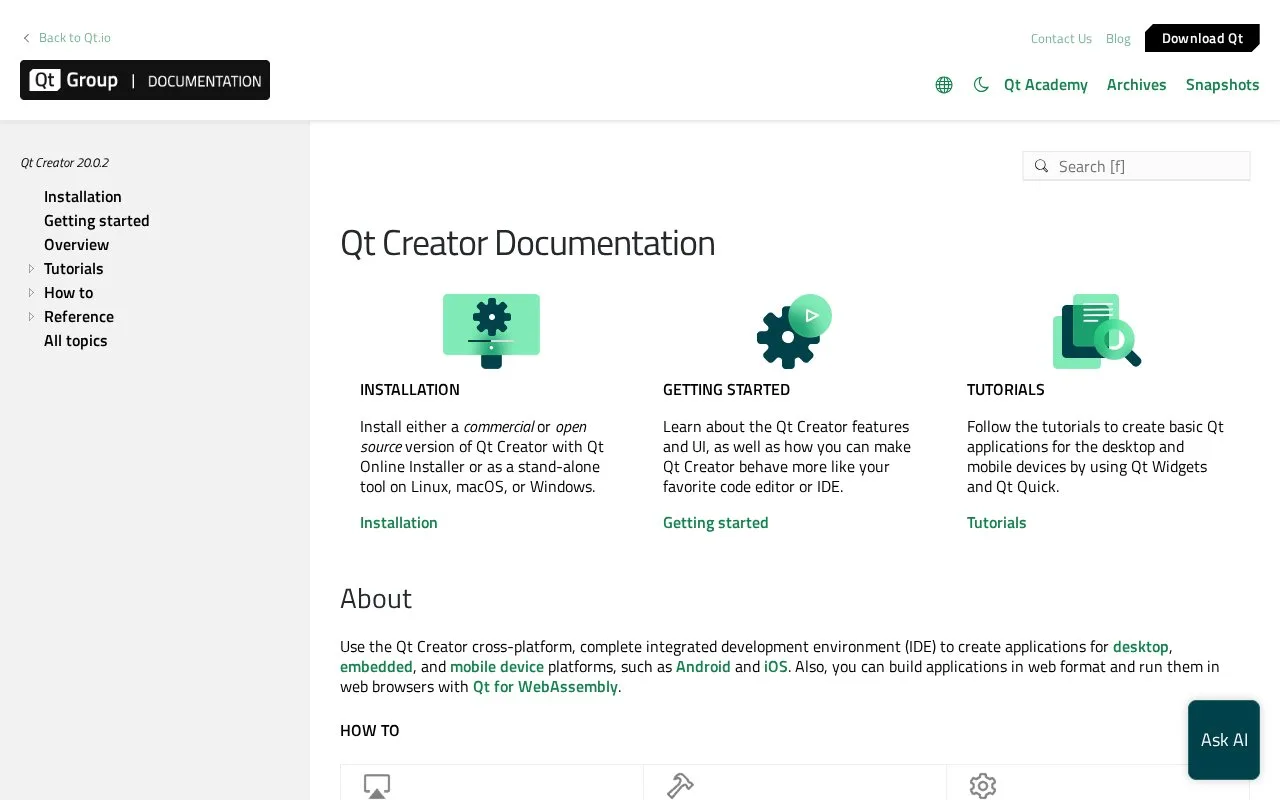
Task: Open the green Installation link under card
Action: (399, 522)
